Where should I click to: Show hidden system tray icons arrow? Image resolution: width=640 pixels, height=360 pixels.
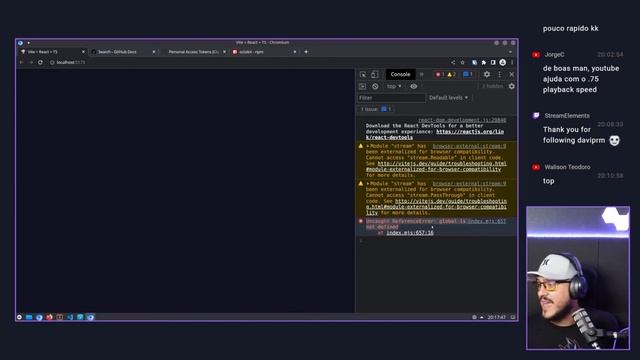click(x=482, y=317)
